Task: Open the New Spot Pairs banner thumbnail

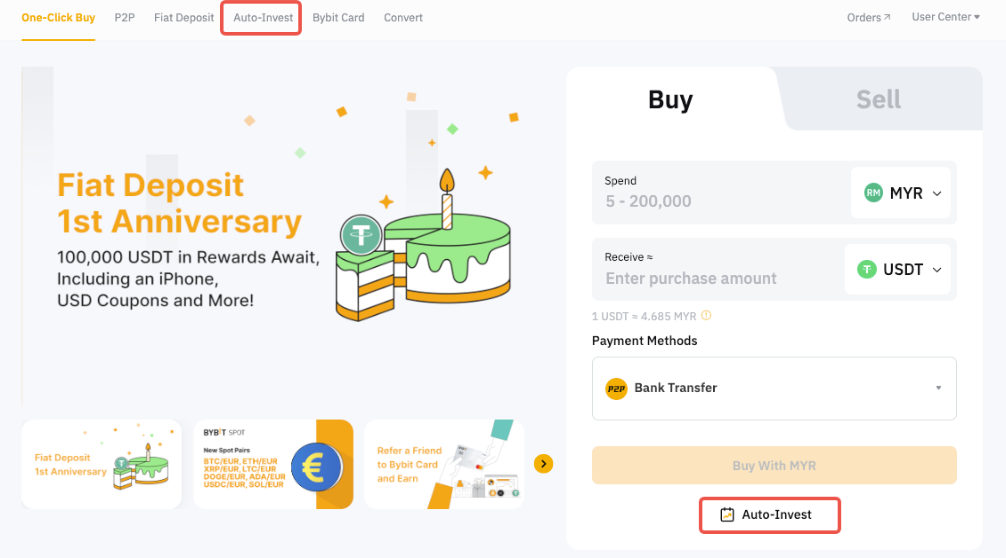Action: (x=273, y=464)
